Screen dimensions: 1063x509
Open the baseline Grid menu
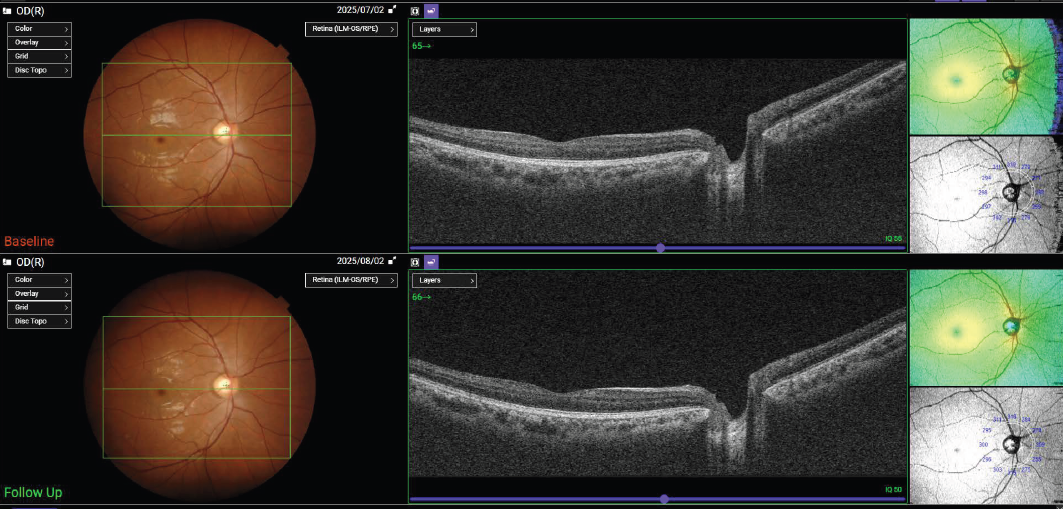click(39, 57)
